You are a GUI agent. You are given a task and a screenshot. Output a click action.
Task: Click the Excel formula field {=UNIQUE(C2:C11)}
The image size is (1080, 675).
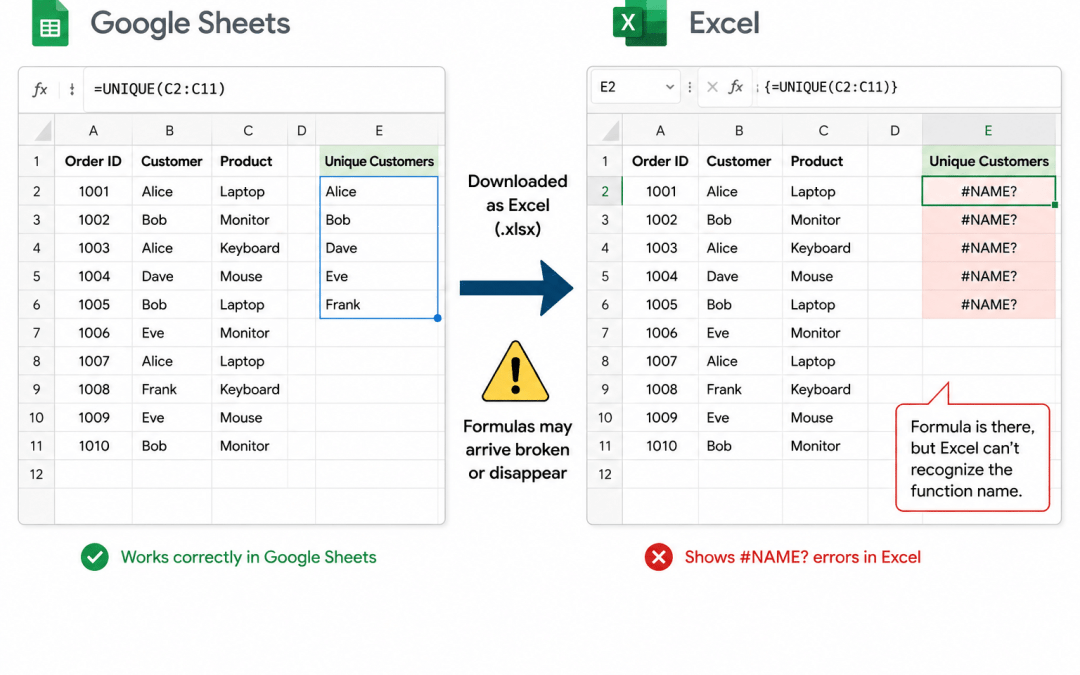906,87
